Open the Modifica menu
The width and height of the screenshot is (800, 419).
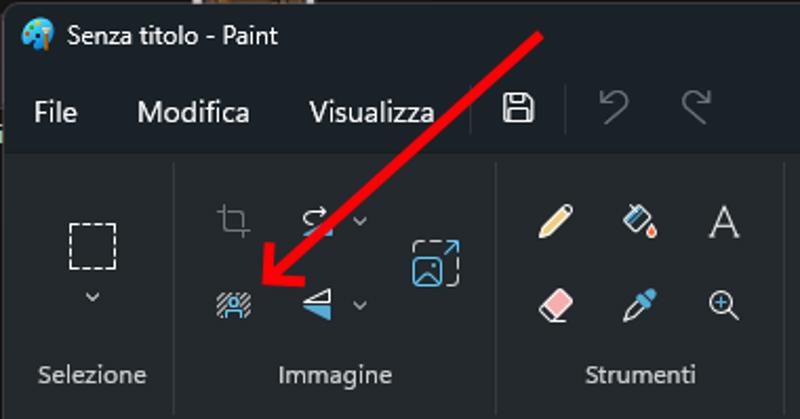193,112
